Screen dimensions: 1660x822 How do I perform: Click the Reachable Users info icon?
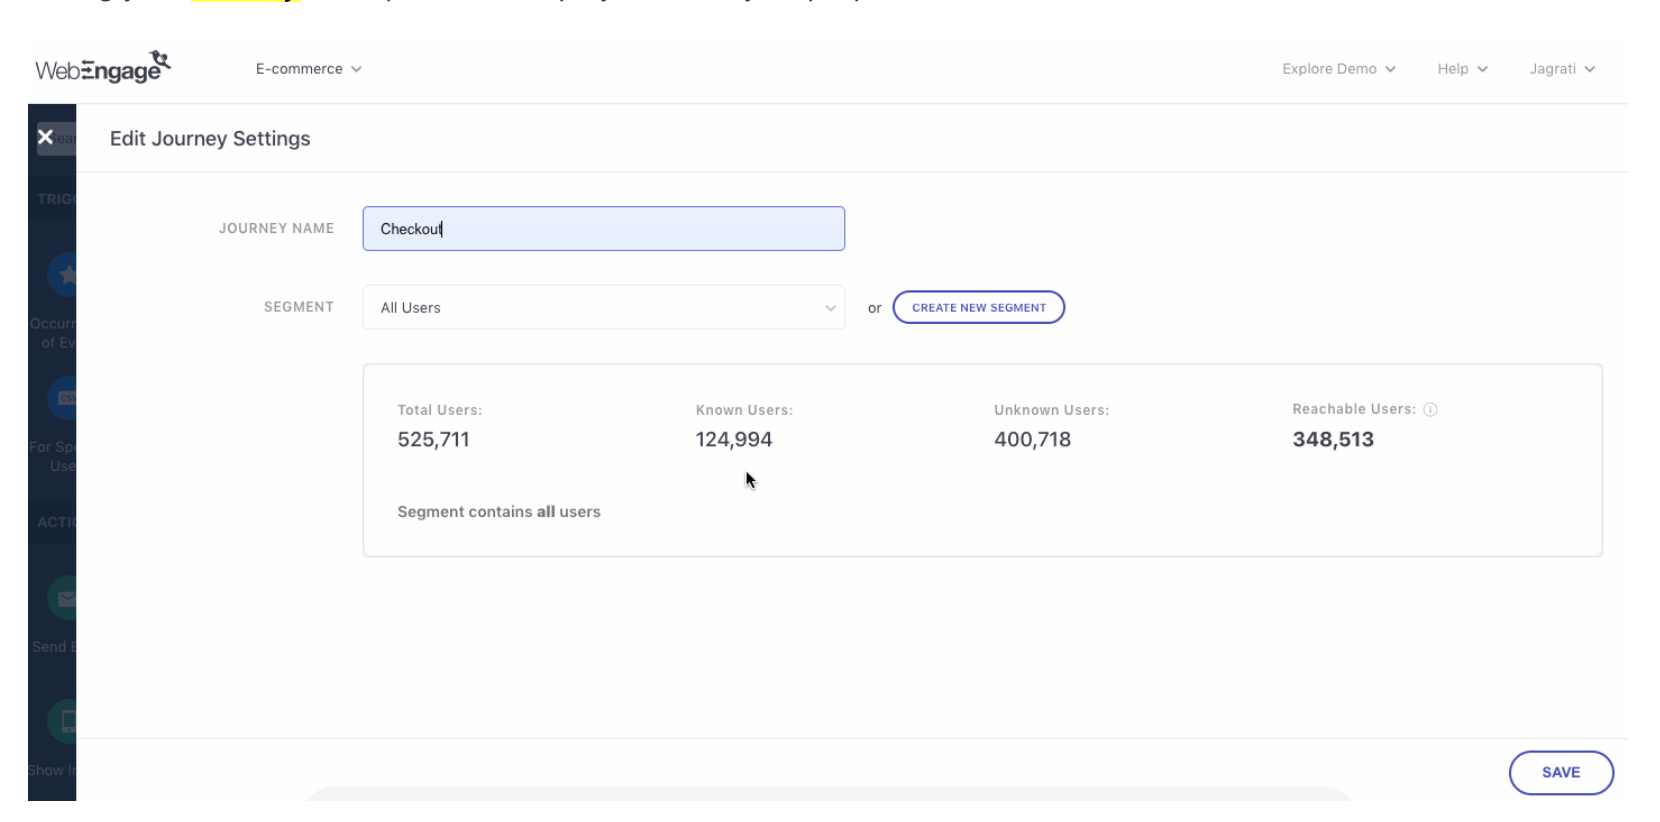click(x=1430, y=409)
